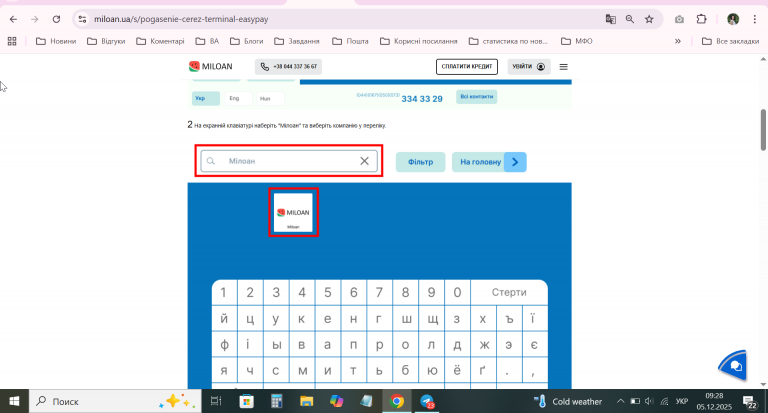768x413 pixels.
Task: Call via the +38 044 337 36 67 button
Action: (x=288, y=67)
